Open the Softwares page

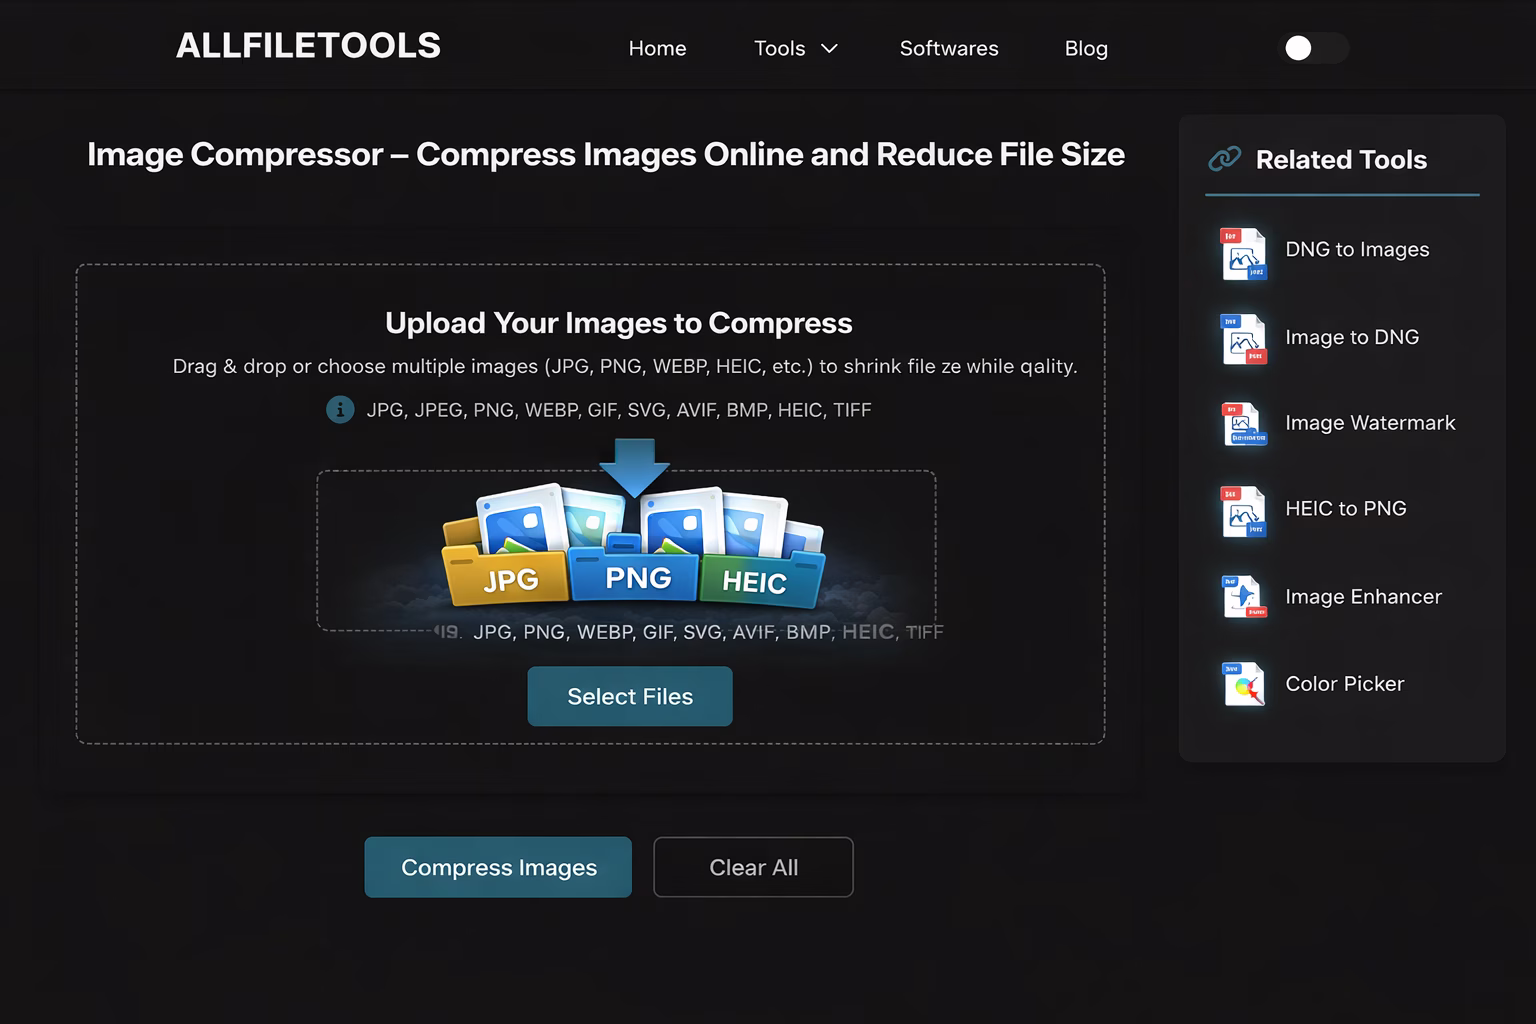point(948,48)
